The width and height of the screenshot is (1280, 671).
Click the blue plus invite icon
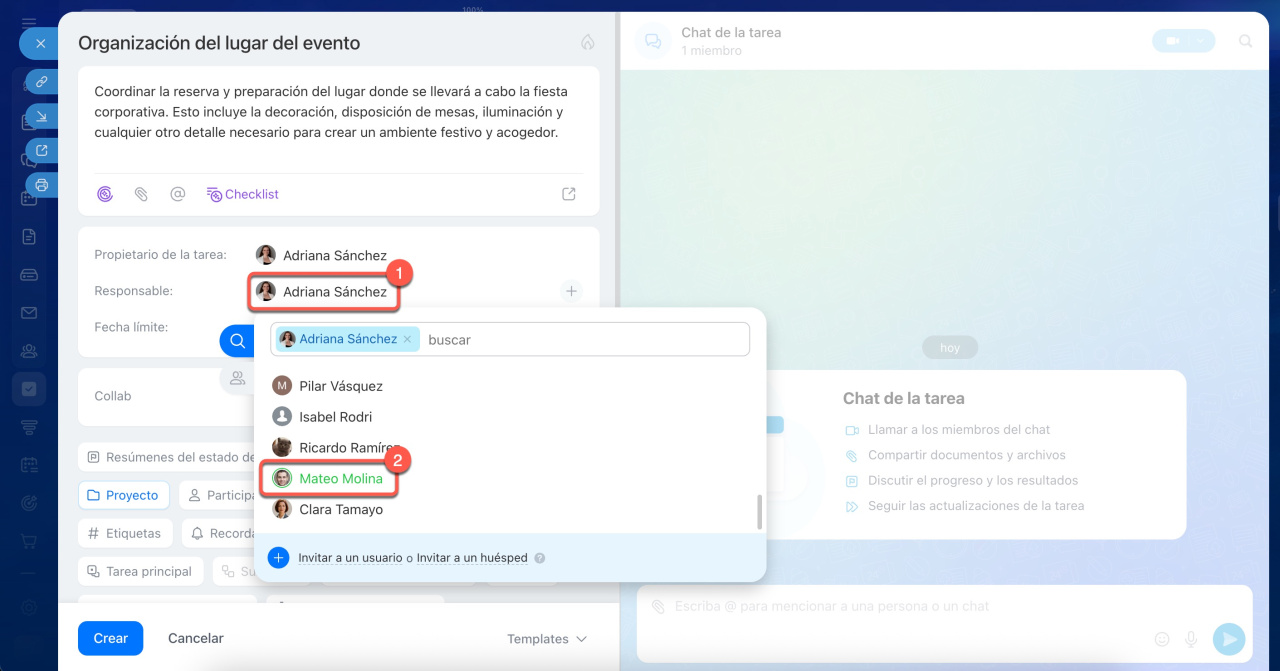click(279, 558)
